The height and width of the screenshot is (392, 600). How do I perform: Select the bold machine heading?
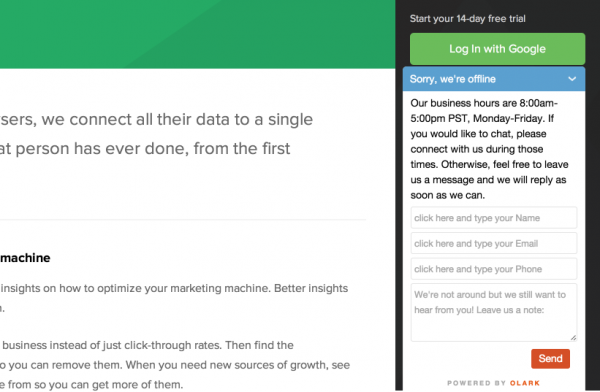point(25,258)
